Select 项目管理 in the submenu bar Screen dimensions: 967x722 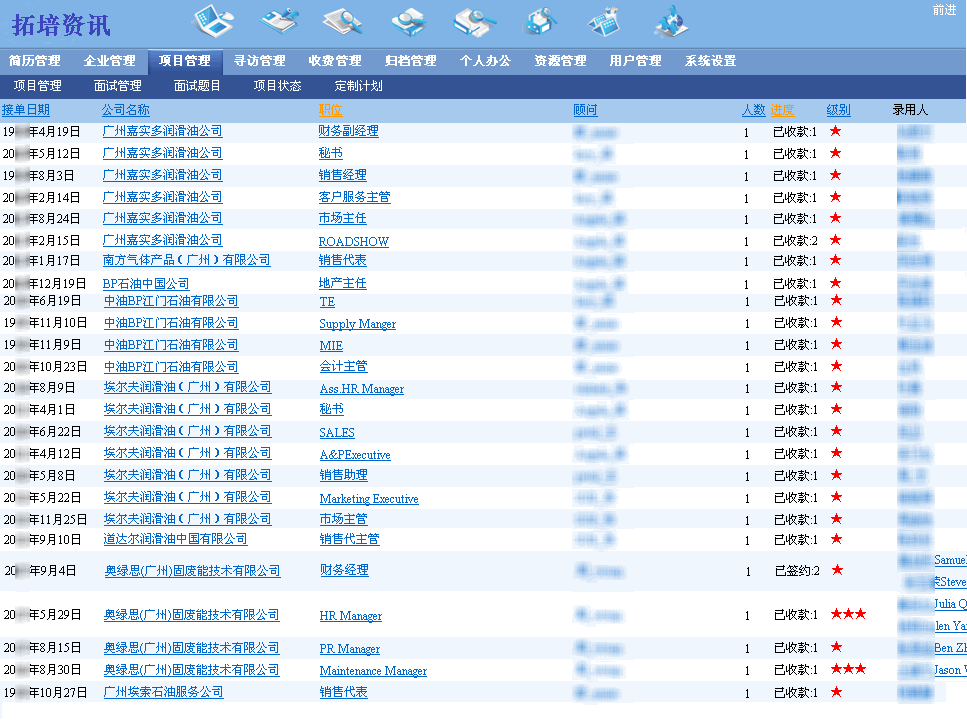pyautogui.click(x=38, y=86)
